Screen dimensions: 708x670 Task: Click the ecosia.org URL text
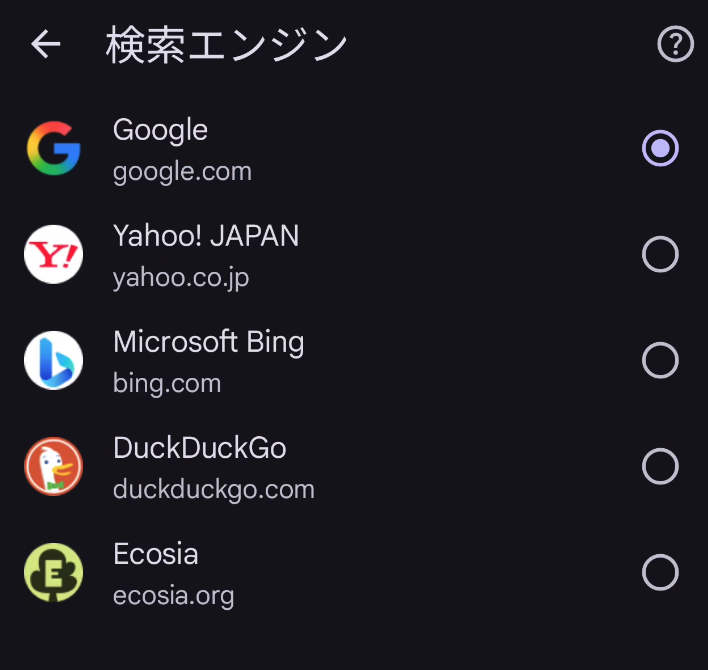[174, 596]
